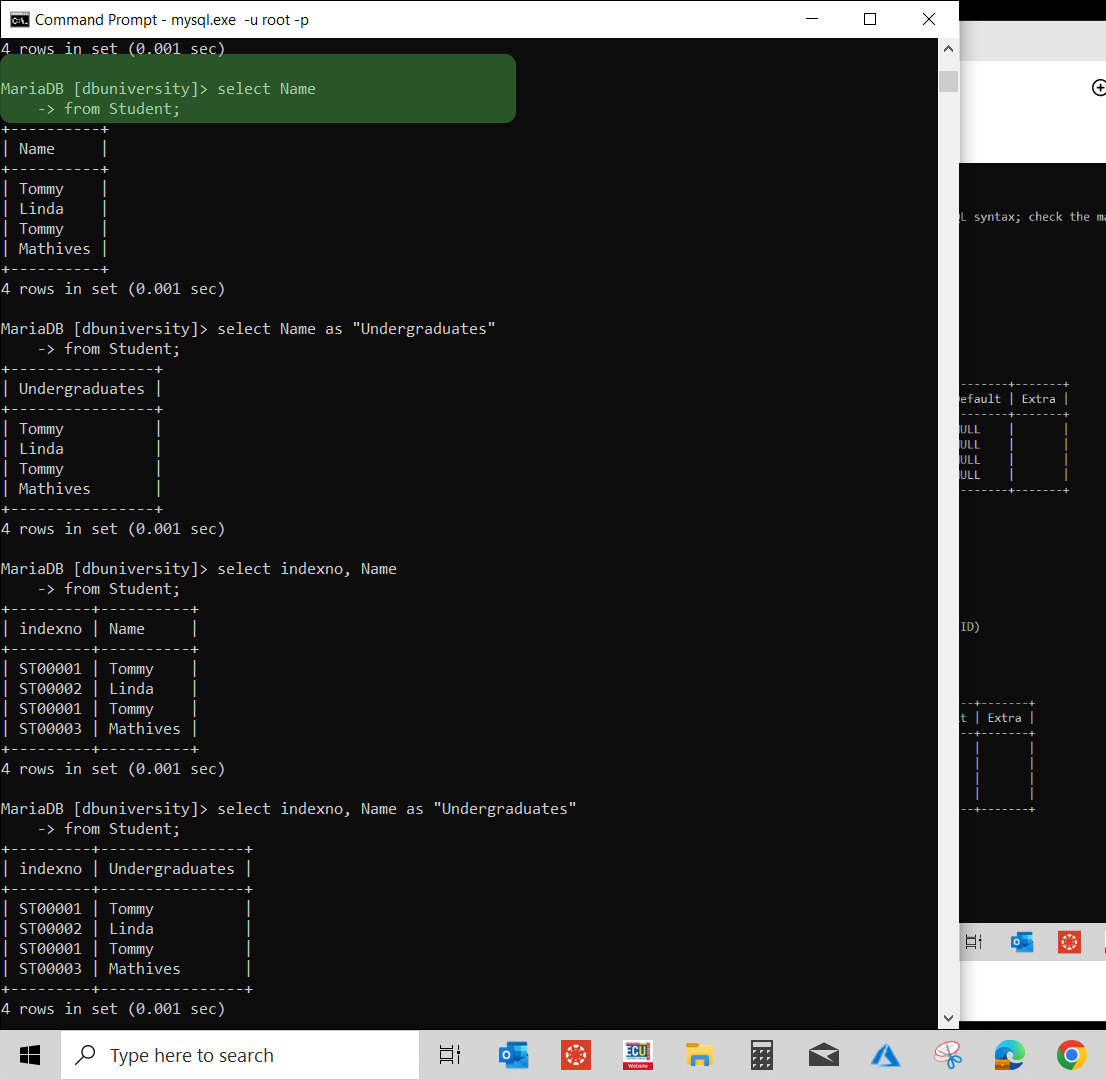Launch Microsoft Azure from the taskbar

tap(885, 1054)
